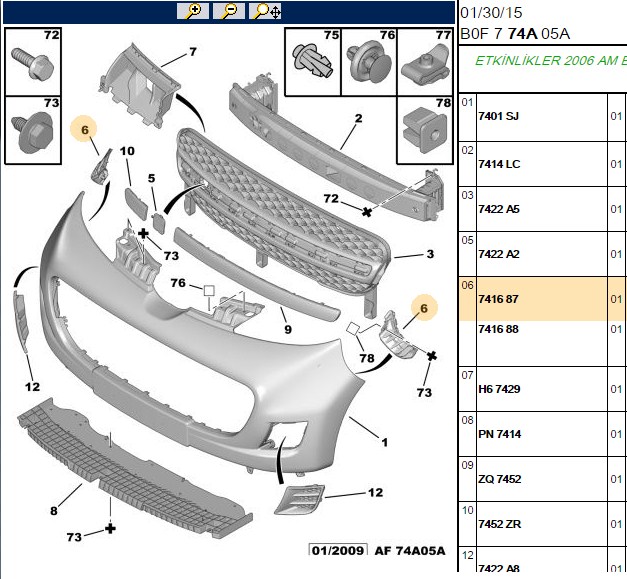Click callout number 9 for the trim strip
Image resolution: width=627 pixels, height=579 pixels.
[288, 329]
